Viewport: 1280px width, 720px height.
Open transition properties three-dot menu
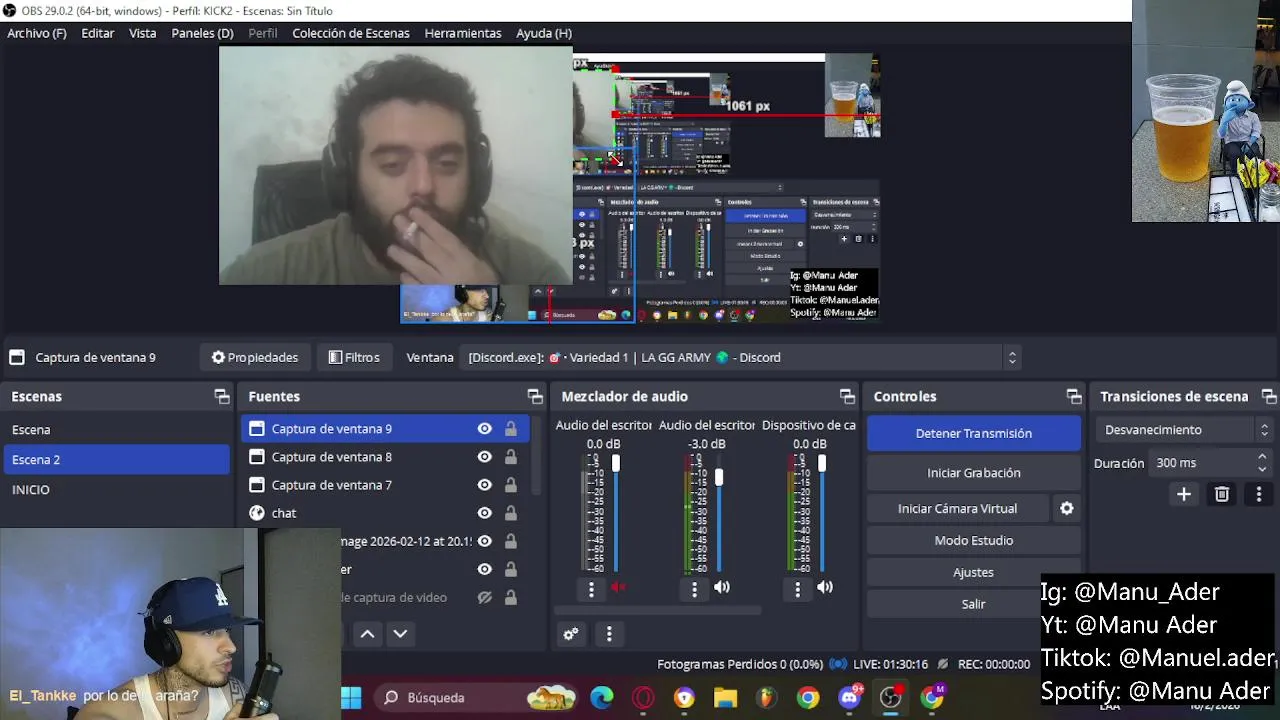(x=1259, y=494)
